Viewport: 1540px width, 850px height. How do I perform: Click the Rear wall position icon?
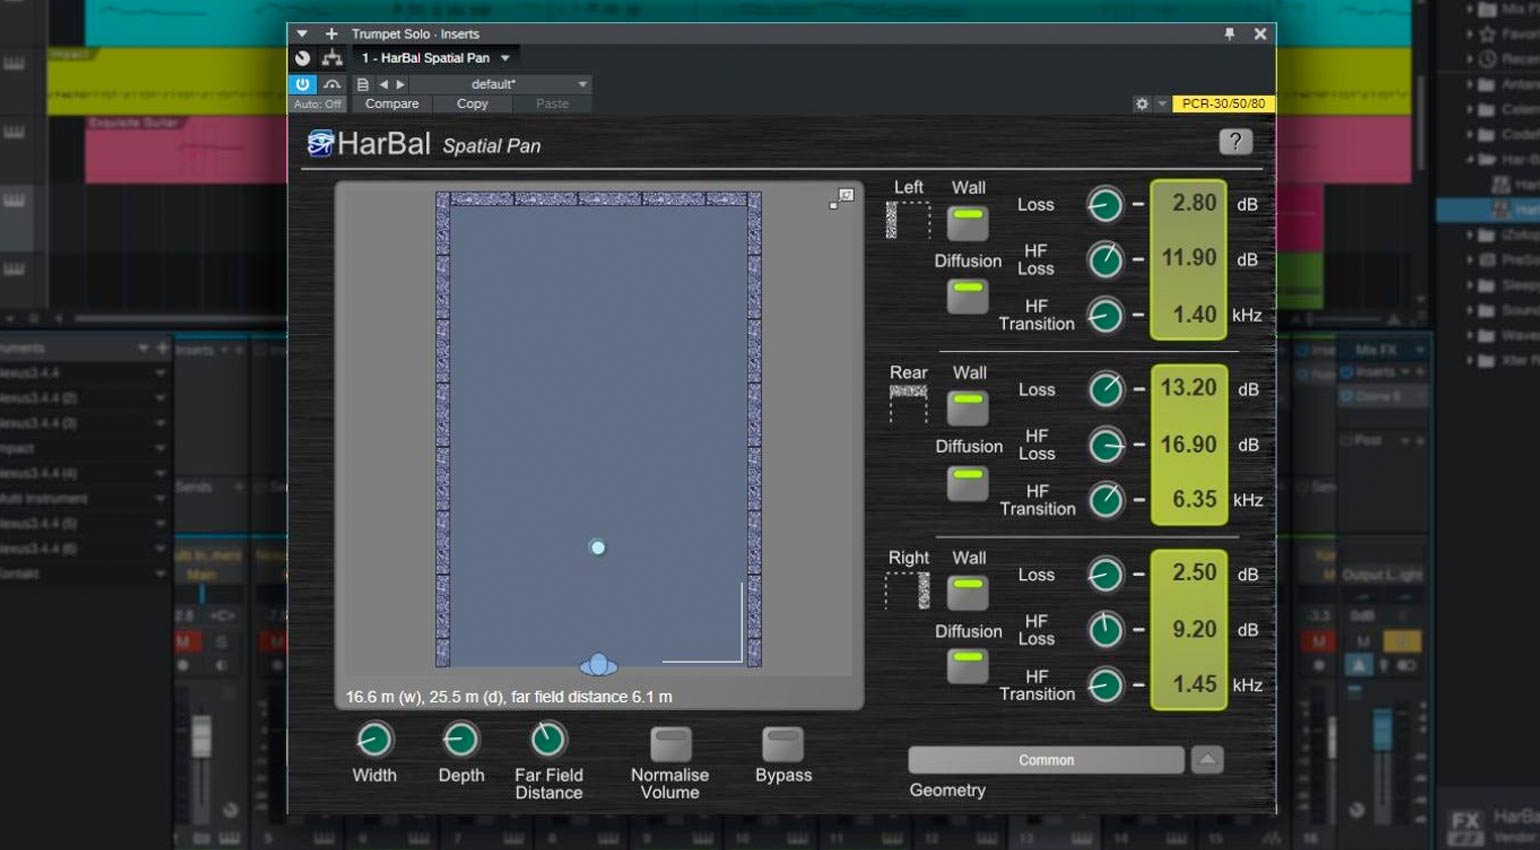click(908, 403)
